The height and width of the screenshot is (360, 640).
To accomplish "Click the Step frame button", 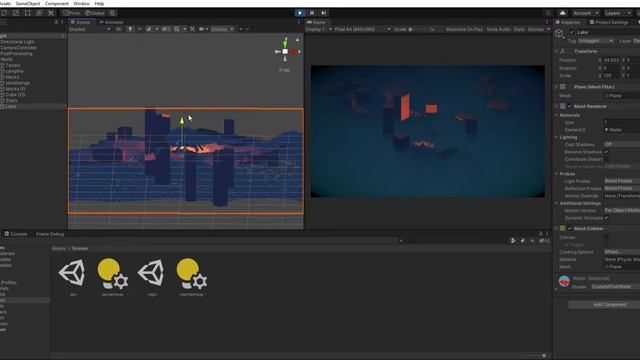I will click(x=323, y=13).
